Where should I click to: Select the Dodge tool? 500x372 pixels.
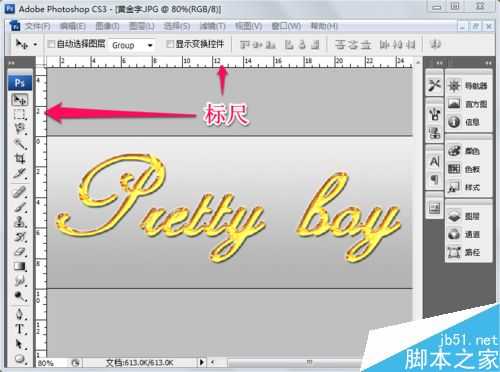click(x=20, y=296)
